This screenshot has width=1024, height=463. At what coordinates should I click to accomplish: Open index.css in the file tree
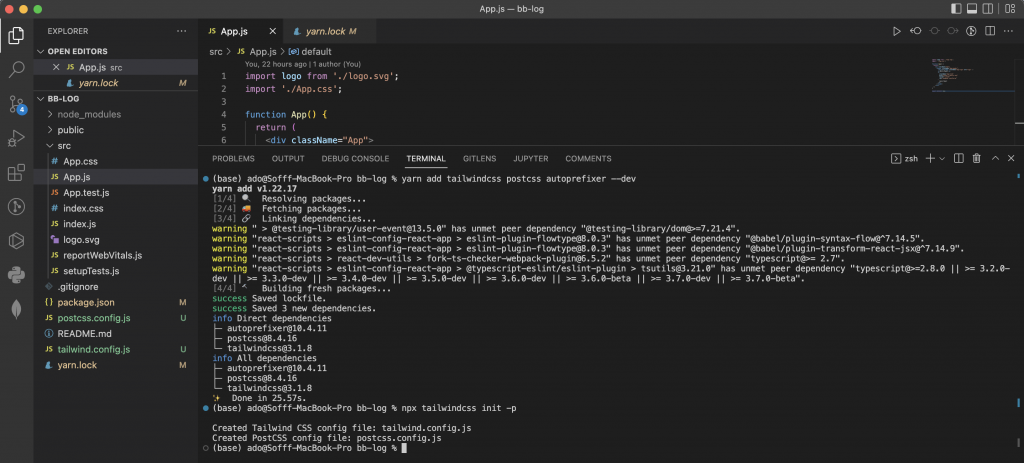tap(116, 208)
